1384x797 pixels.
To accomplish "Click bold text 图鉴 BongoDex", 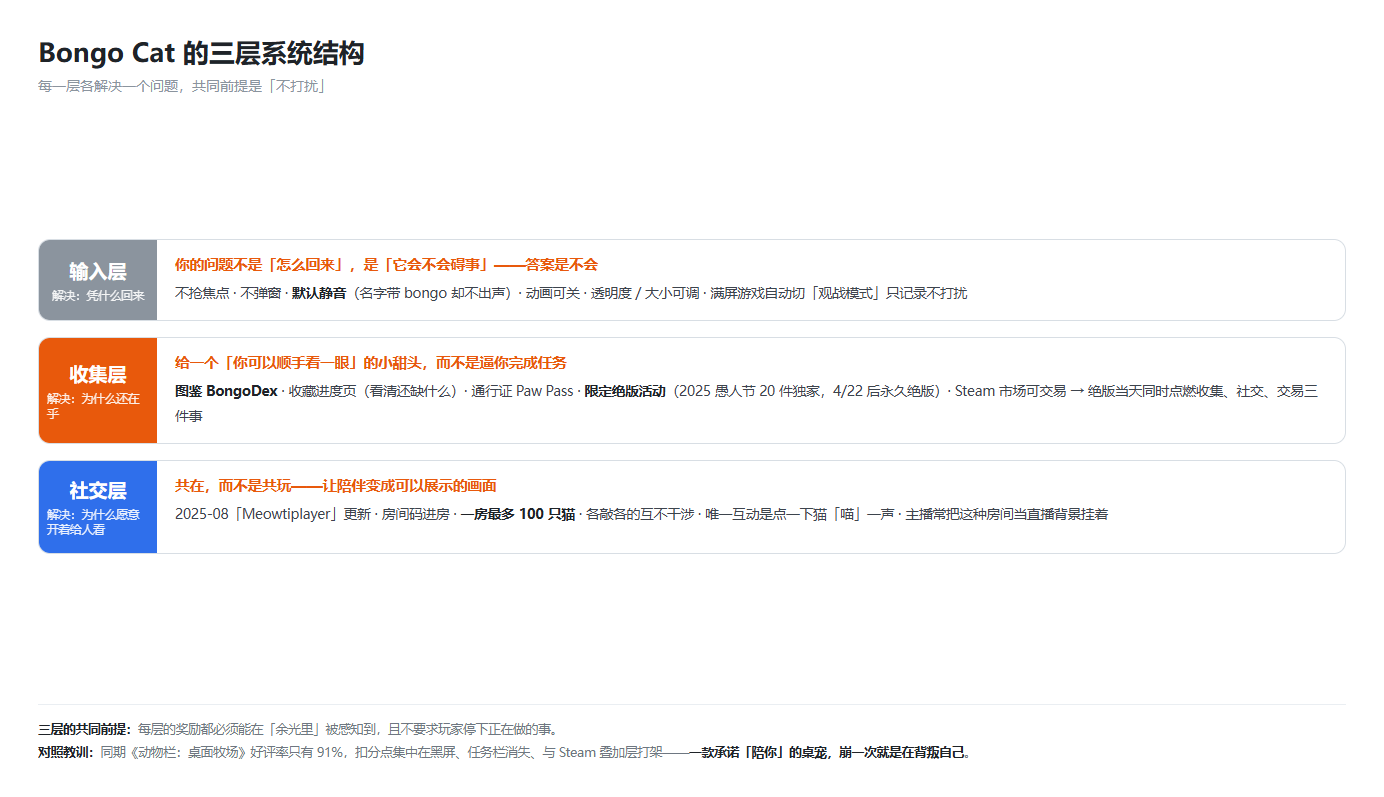I will (226, 392).
